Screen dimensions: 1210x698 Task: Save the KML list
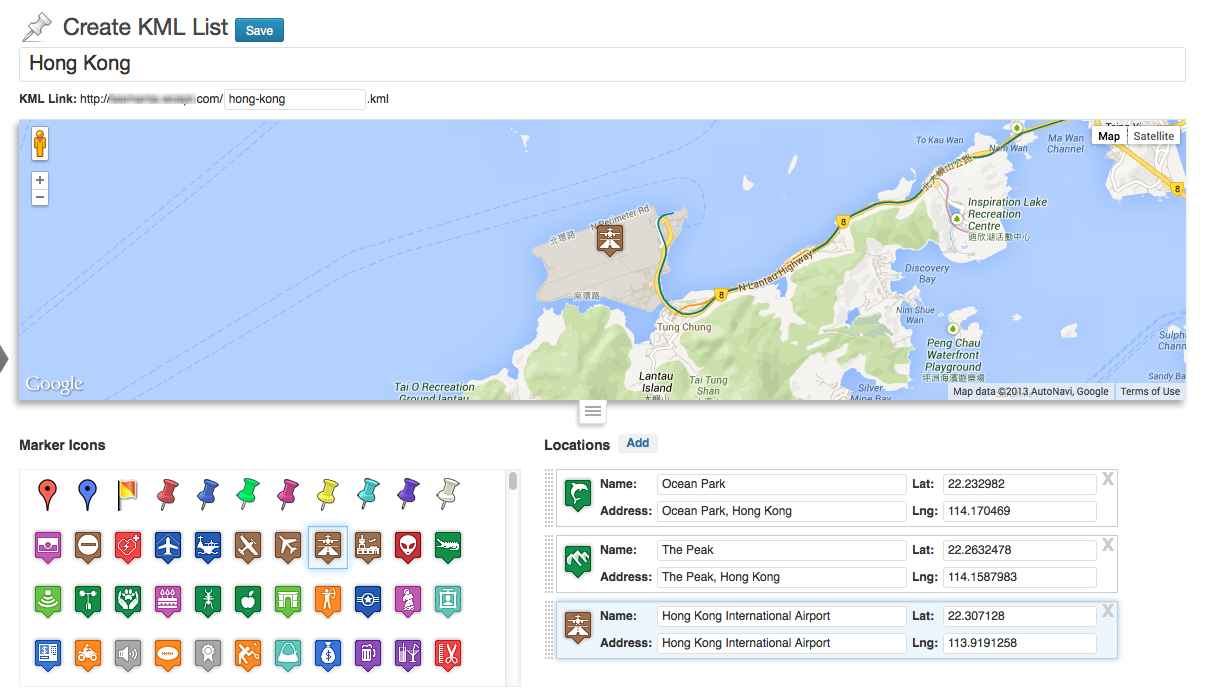coord(259,30)
